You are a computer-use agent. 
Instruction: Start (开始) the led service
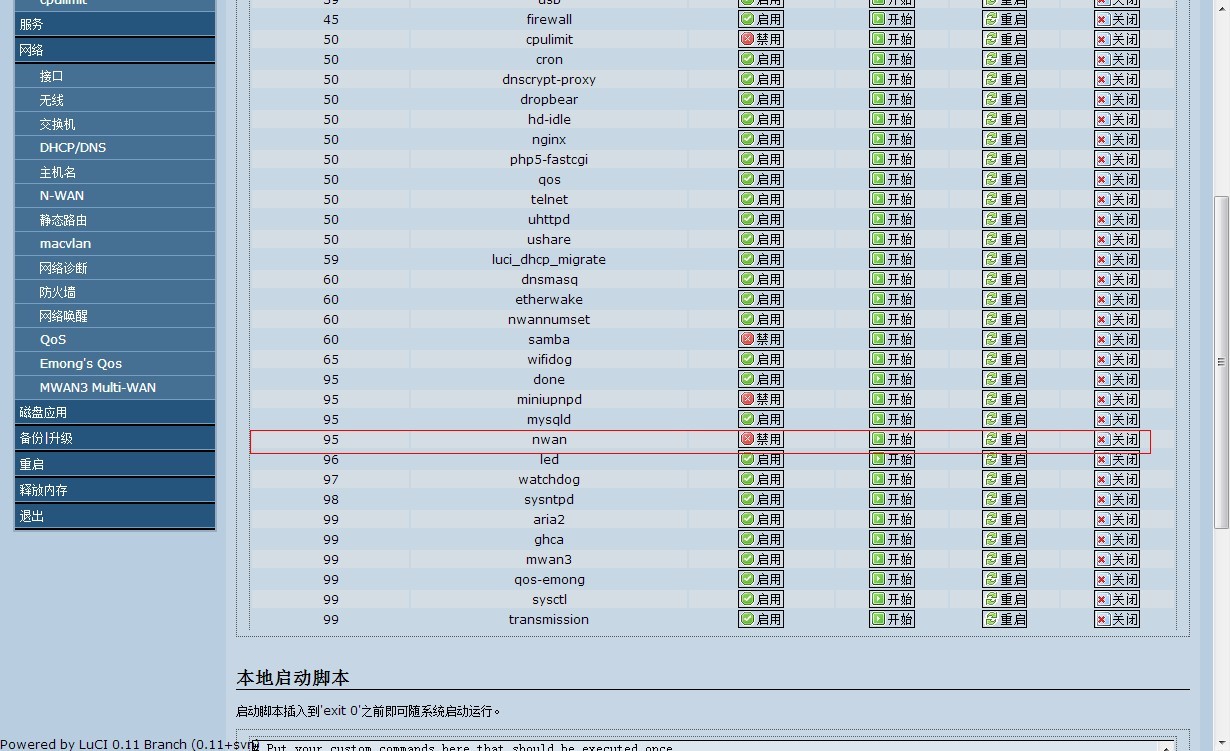[x=892, y=459]
